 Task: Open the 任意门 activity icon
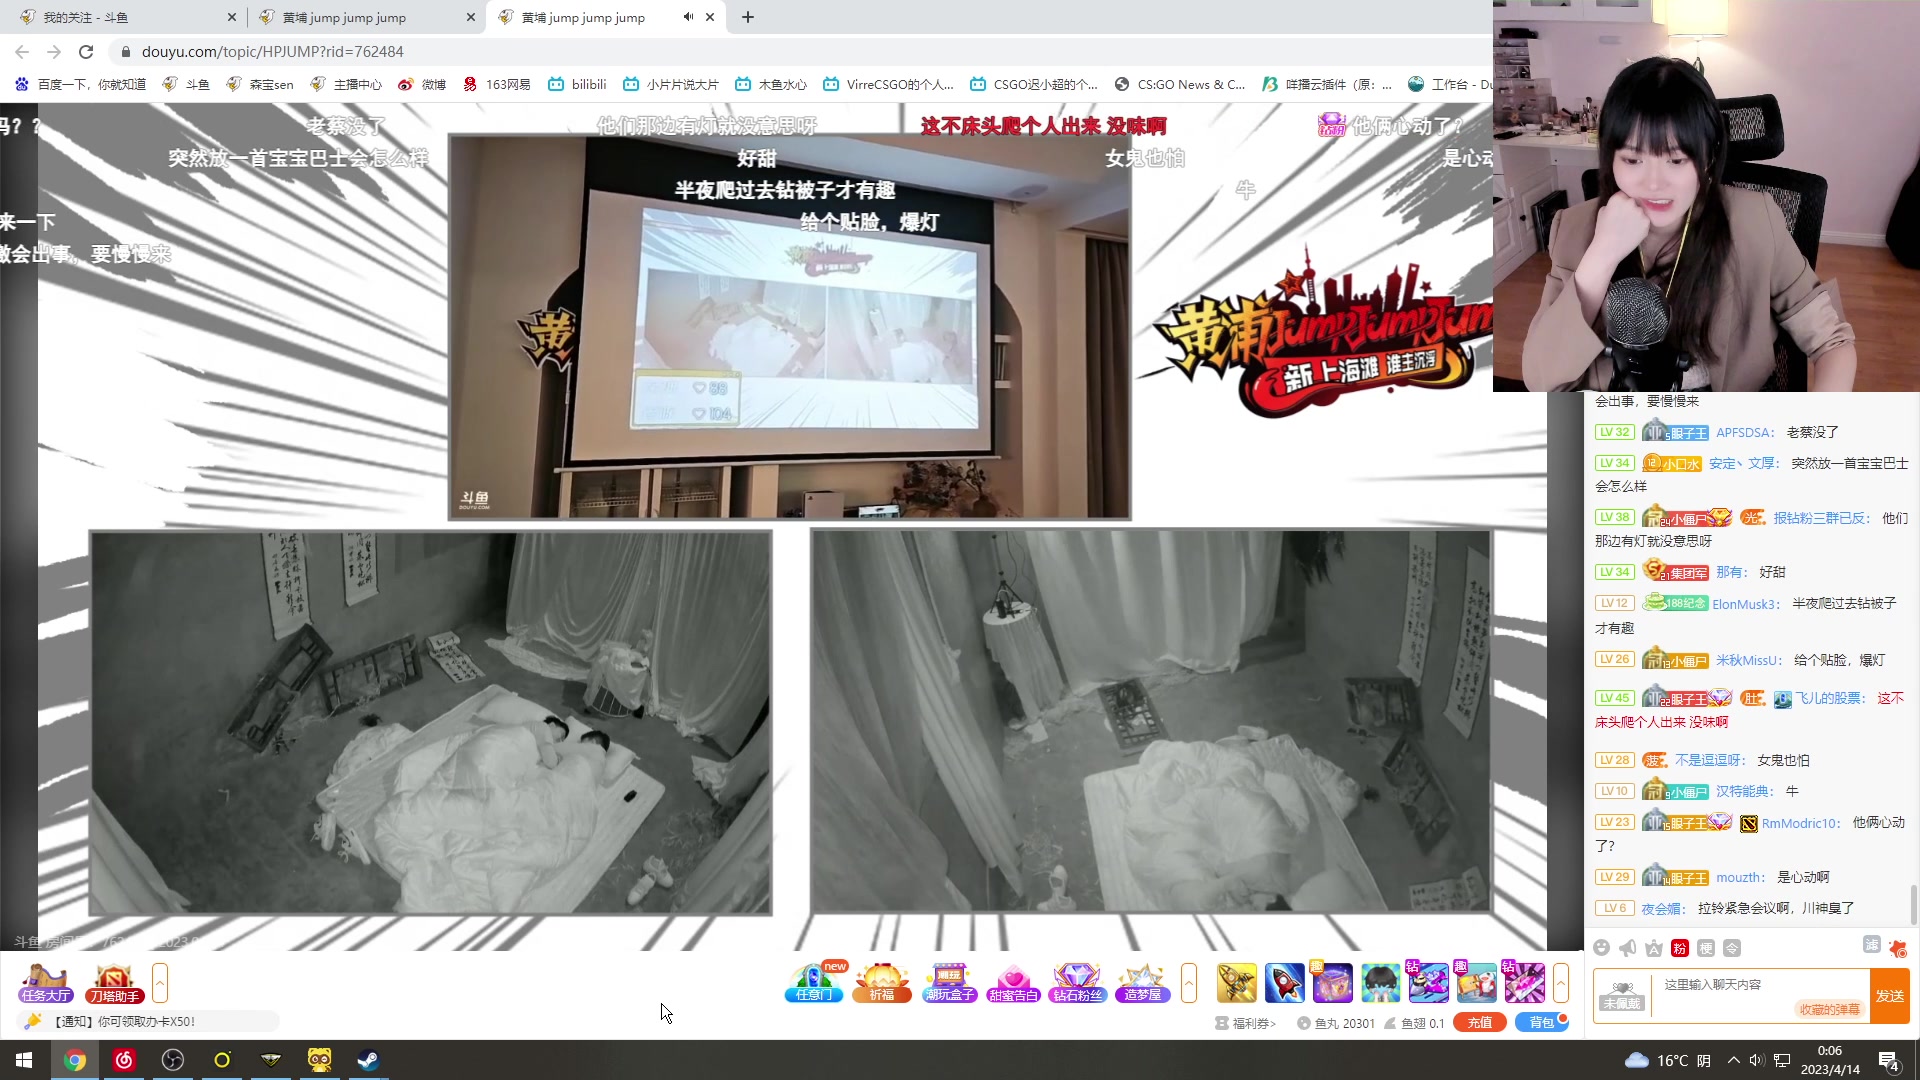click(x=815, y=983)
